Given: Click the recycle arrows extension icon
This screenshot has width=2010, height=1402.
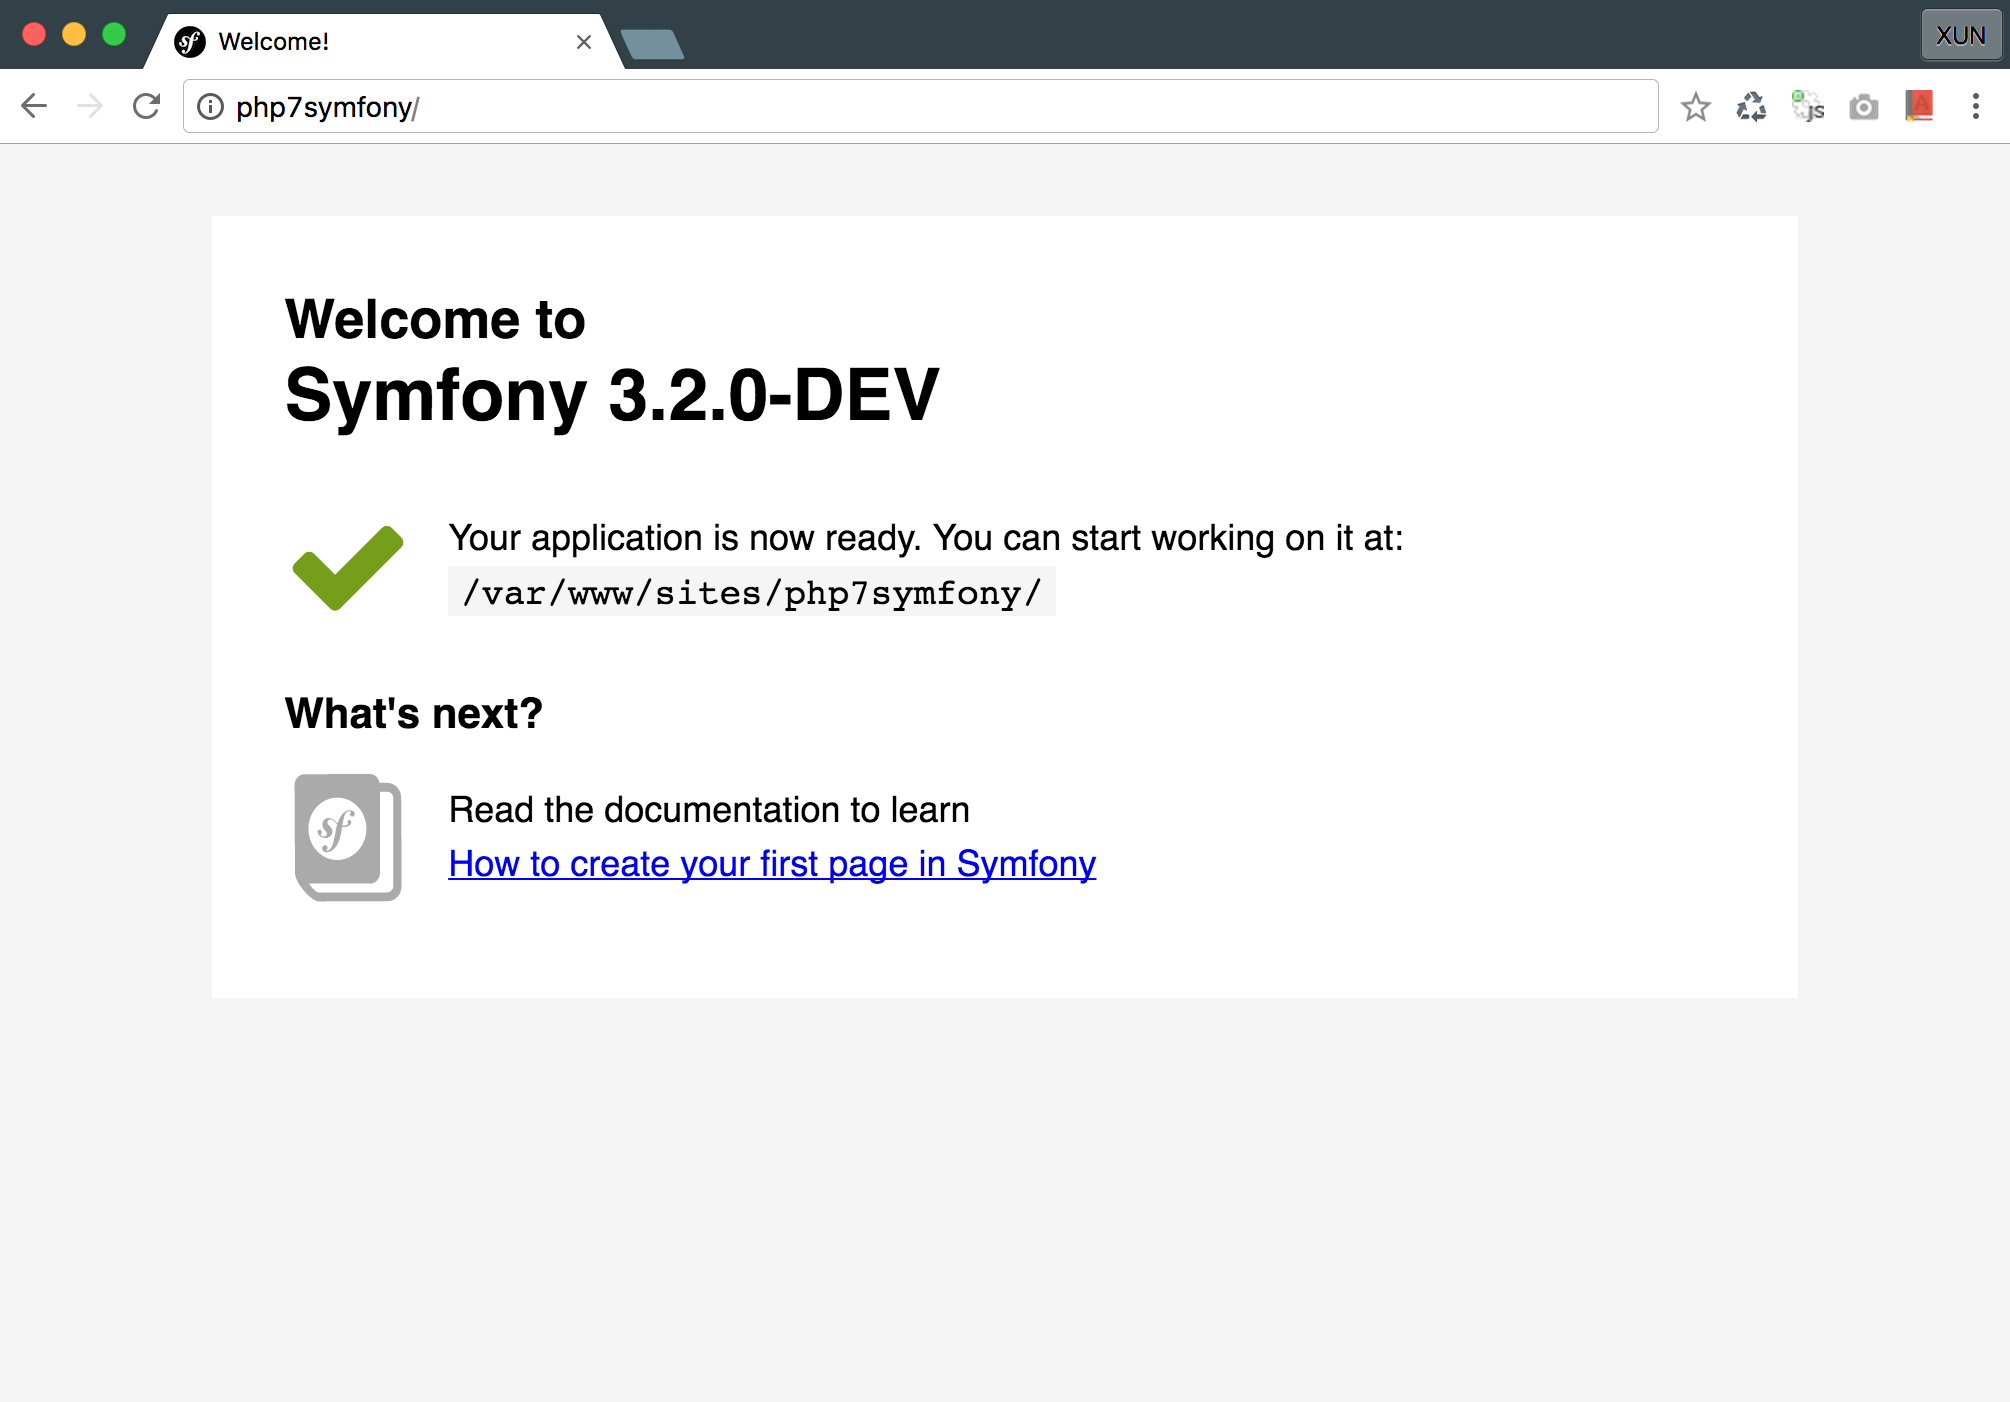Looking at the screenshot, I should pos(1751,107).
